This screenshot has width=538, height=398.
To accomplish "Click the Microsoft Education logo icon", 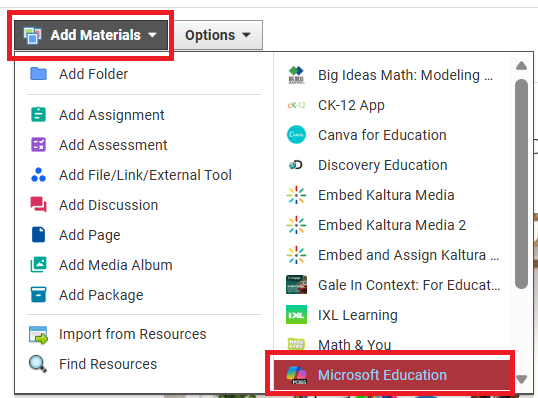I will [x=296, y=375].
